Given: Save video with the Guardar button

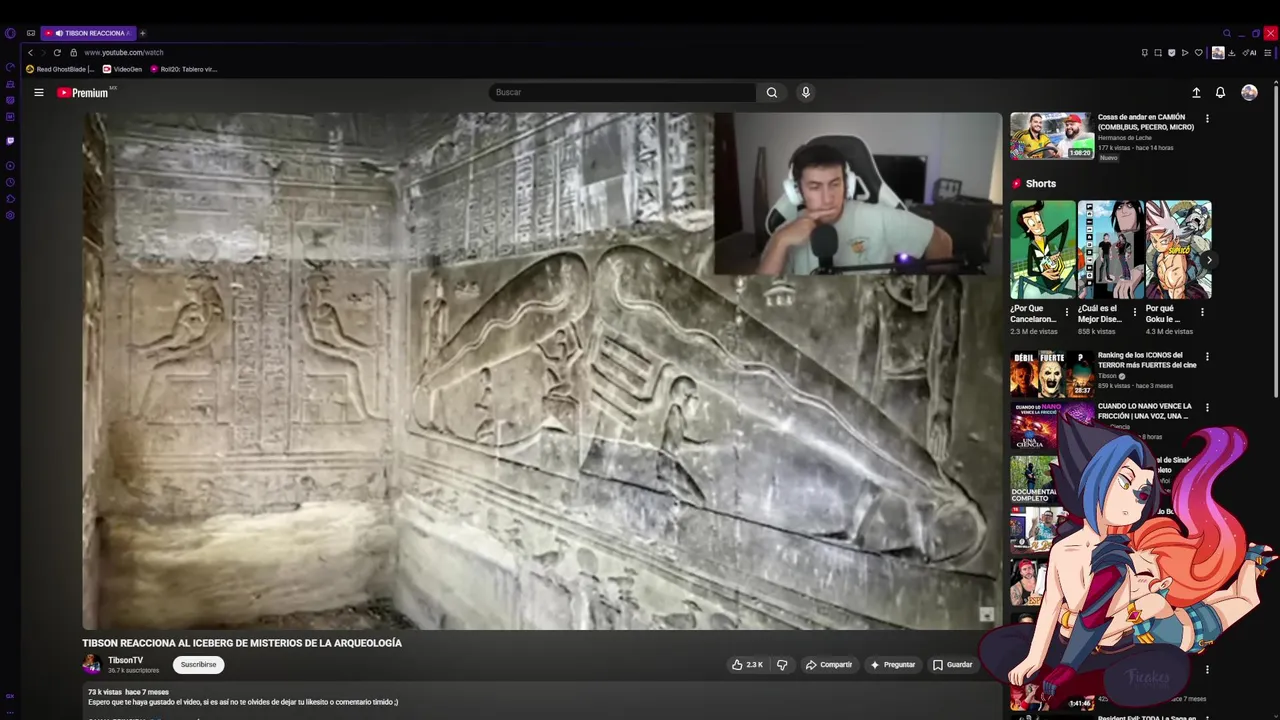Looking at the screenshot, I should pyautogui.click(x=952, y=664).
